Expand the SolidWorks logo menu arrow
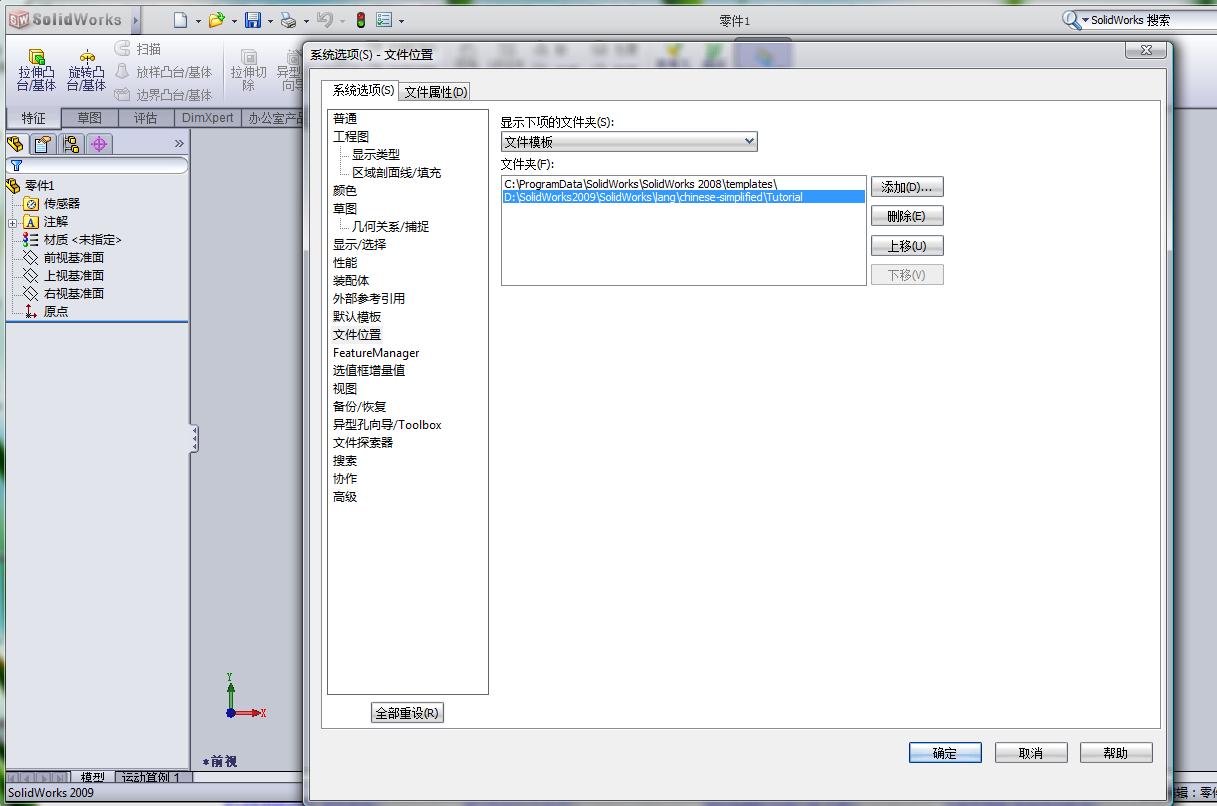Image resolution: width=1217 pixels, height=806 pixels. coord(136,20)
